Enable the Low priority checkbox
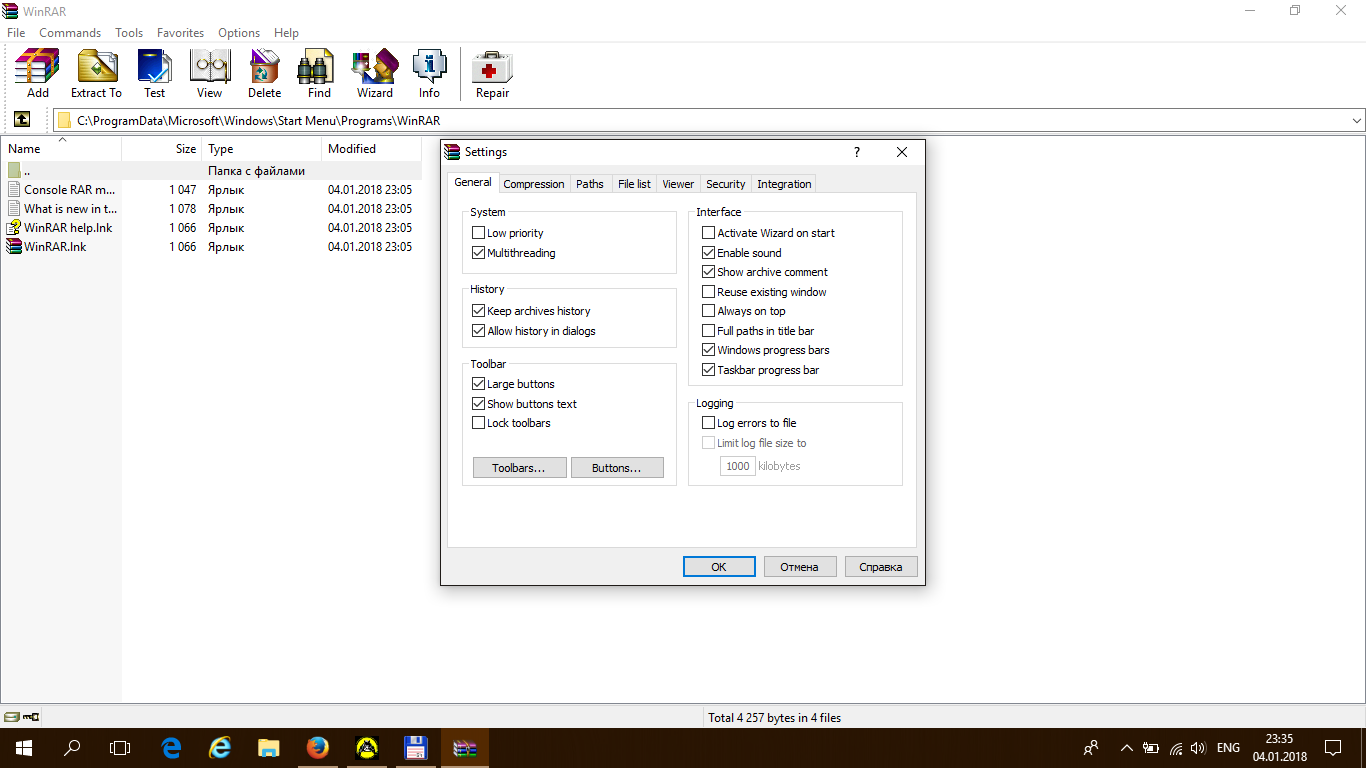The height and width of the screenshot is (768, 1366). pyautogui.click(x=478, y=232)
